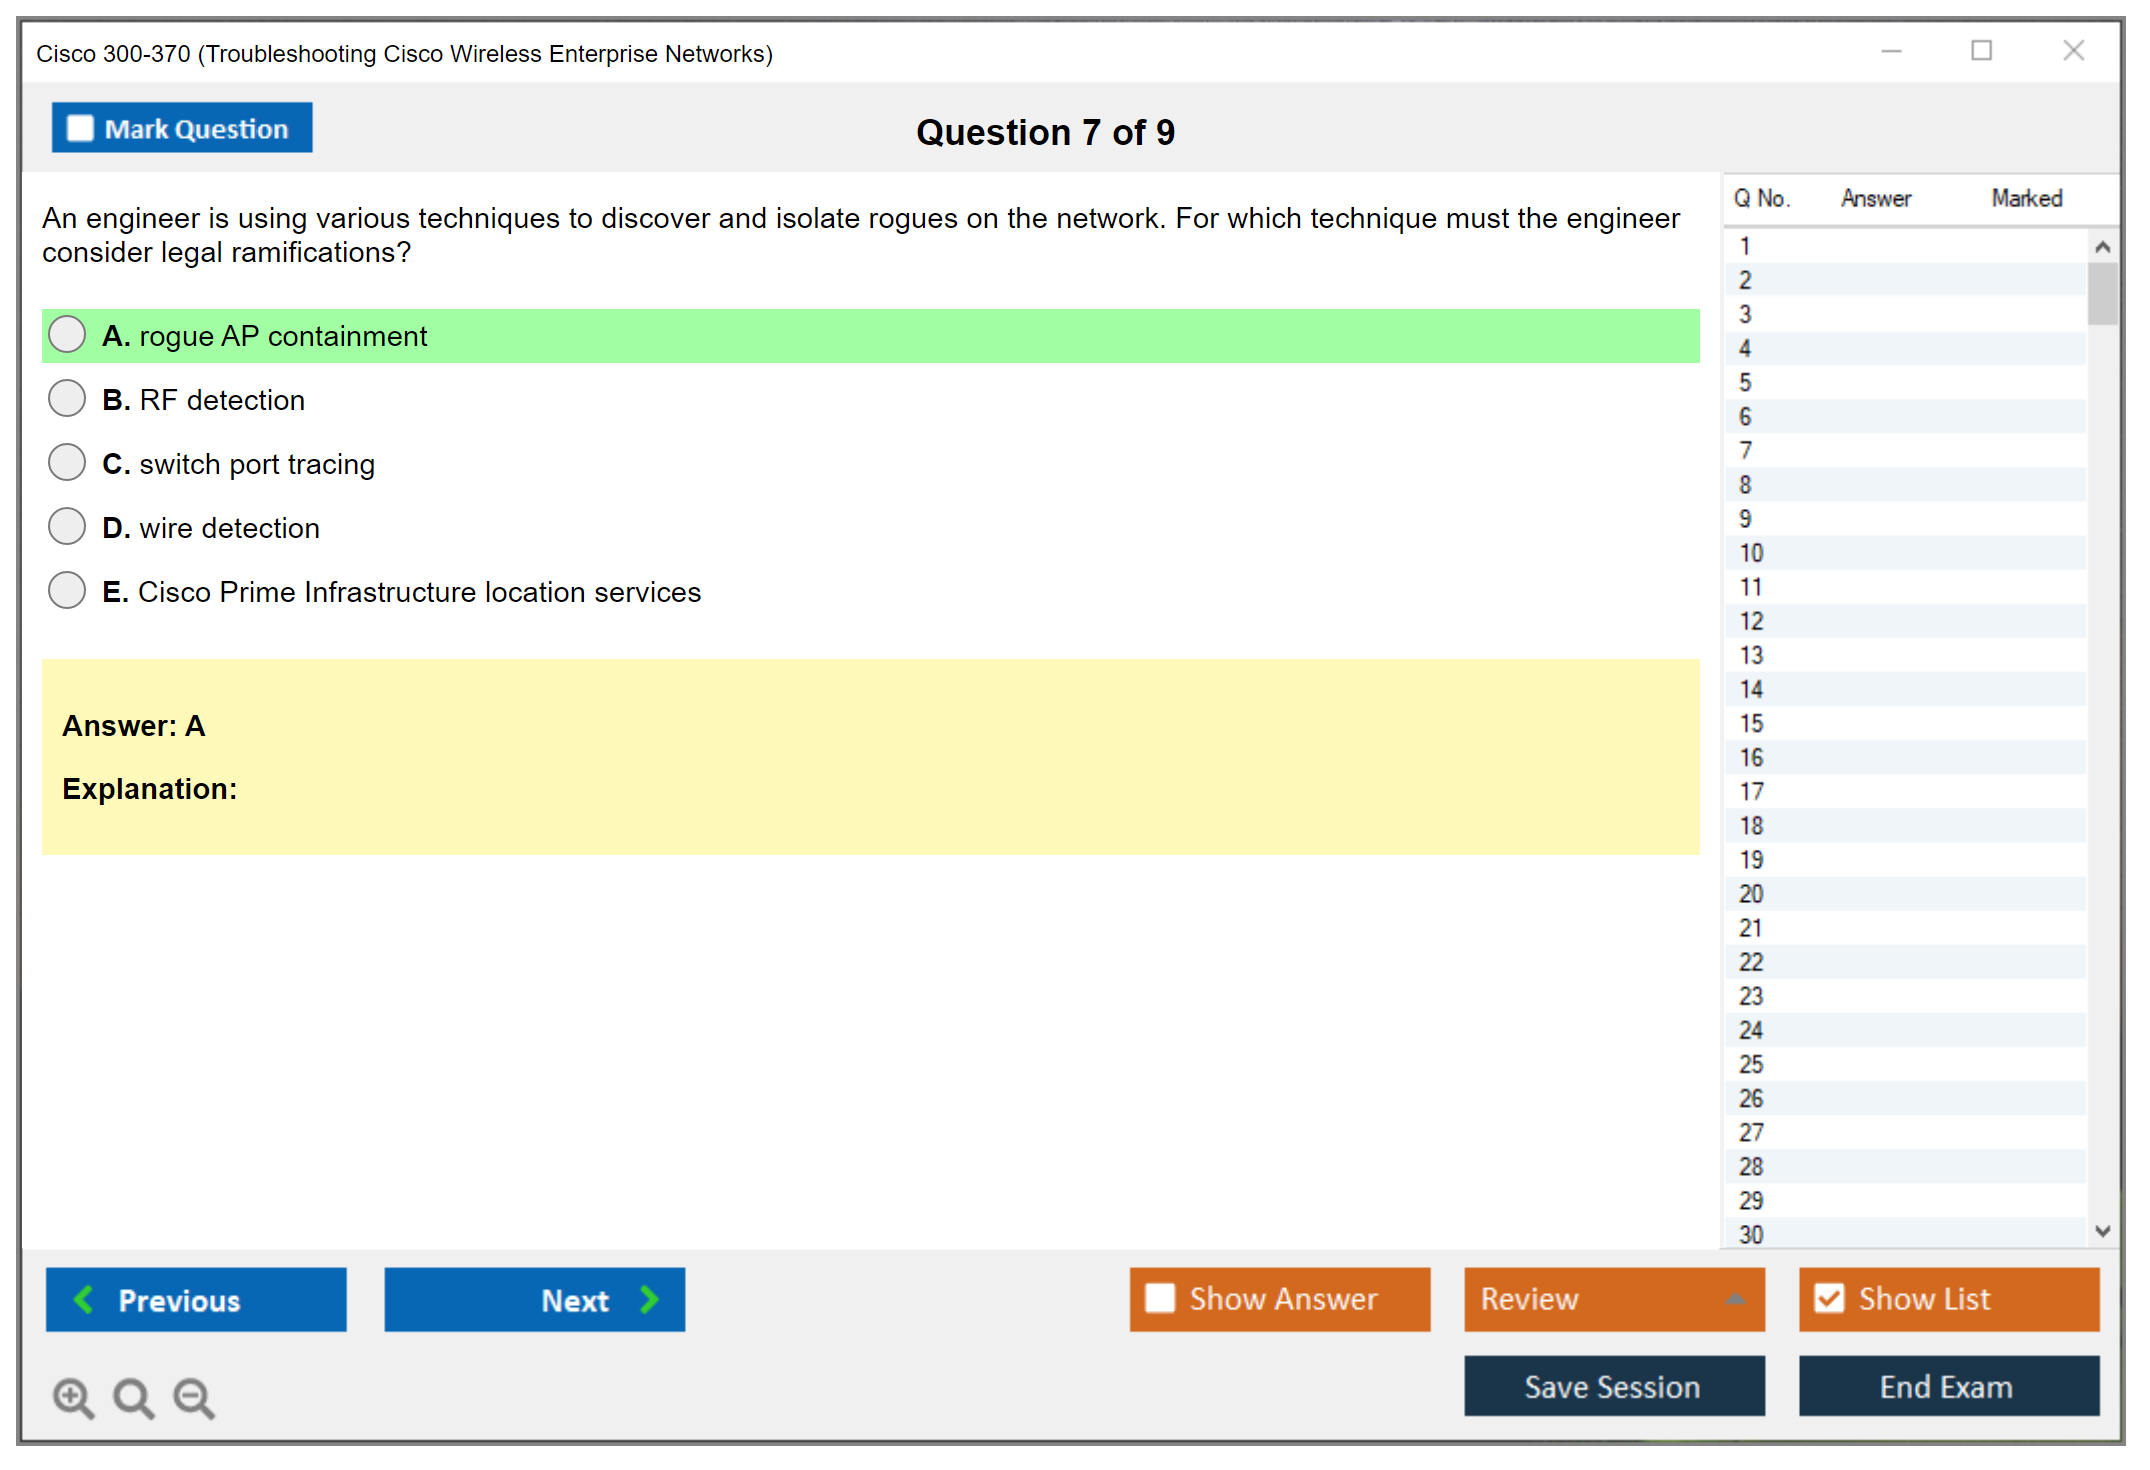This screenshot has height=1470, width=2150.
Task: Toggle the Show Answer checkbox
Action: tap(1160, 1298)
